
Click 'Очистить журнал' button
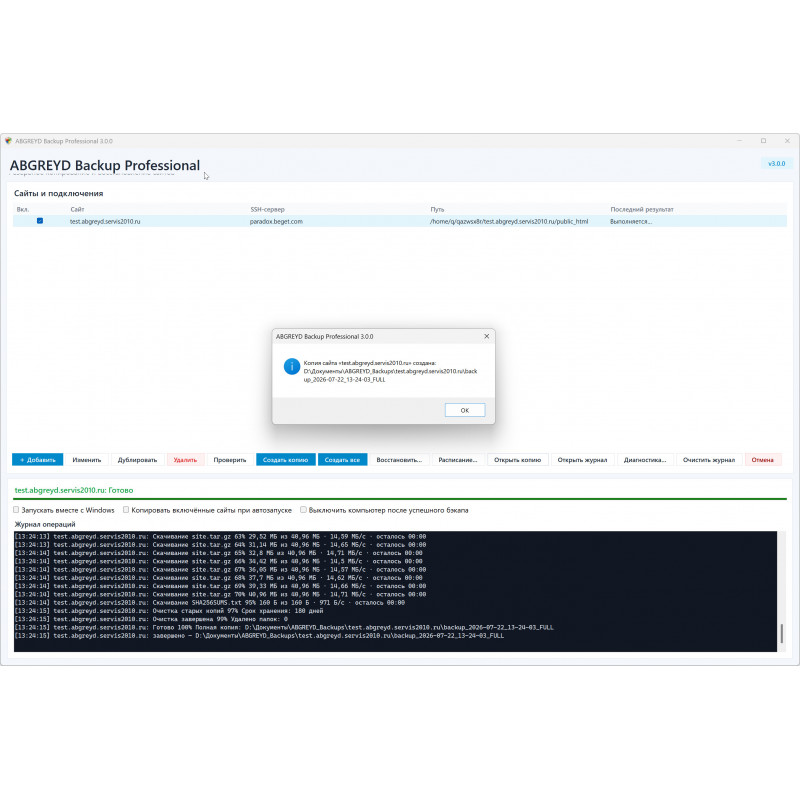pyautogui.click(x=709, y=460)
